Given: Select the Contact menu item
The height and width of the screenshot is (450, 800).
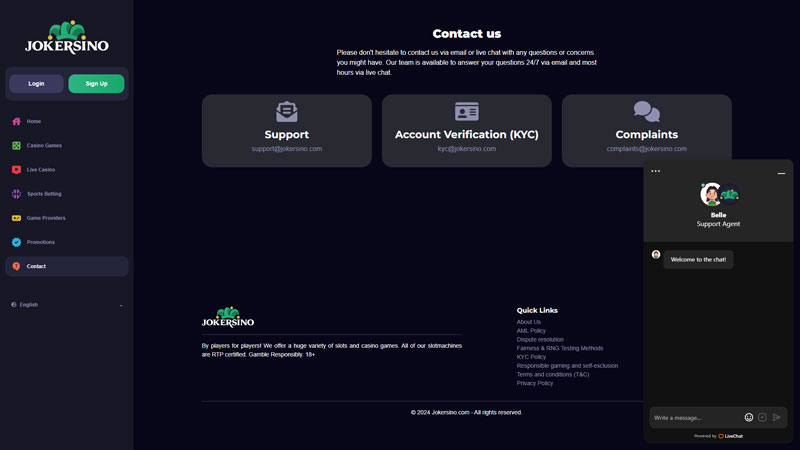Looking at the screenshot, I should pyautogui.click(x=67, y=266).
